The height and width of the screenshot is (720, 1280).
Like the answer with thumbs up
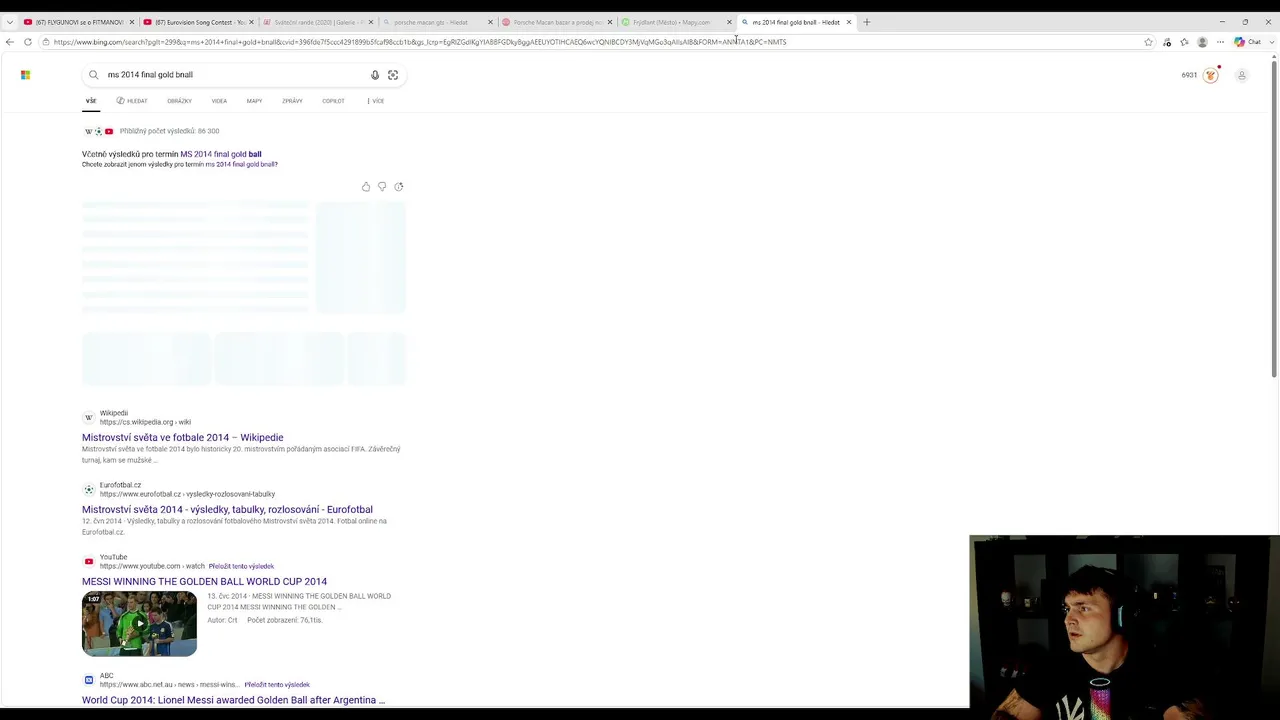tap(366, 187)
